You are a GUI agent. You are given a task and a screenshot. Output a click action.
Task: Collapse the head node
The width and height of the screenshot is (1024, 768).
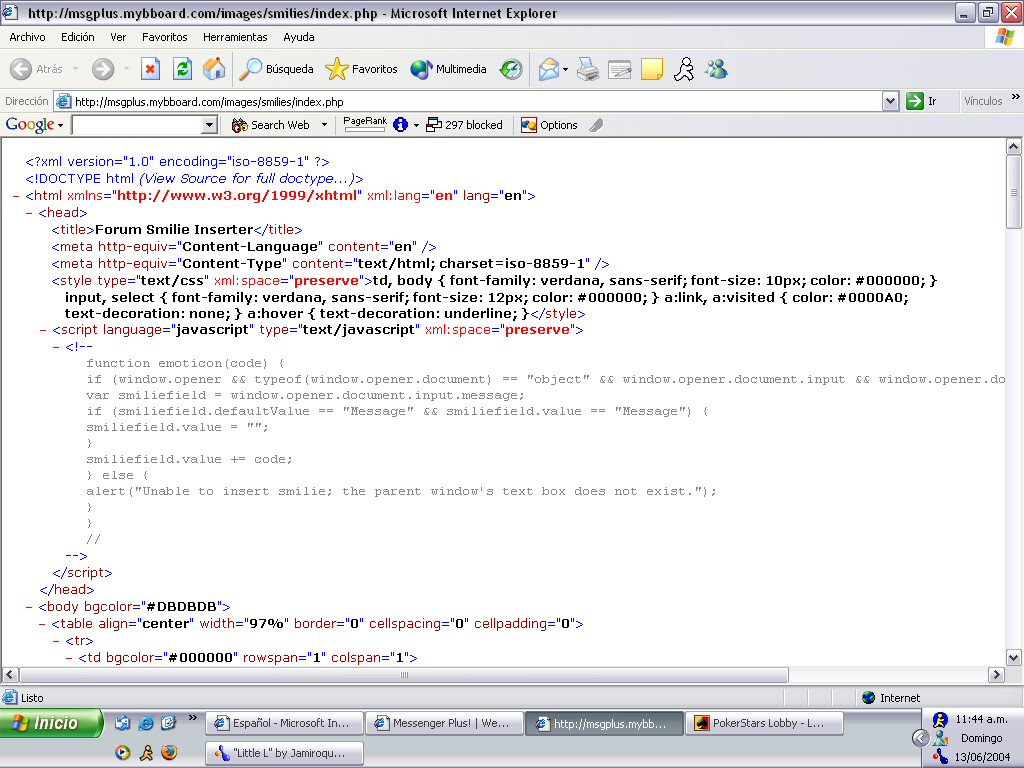click(29, 213)
